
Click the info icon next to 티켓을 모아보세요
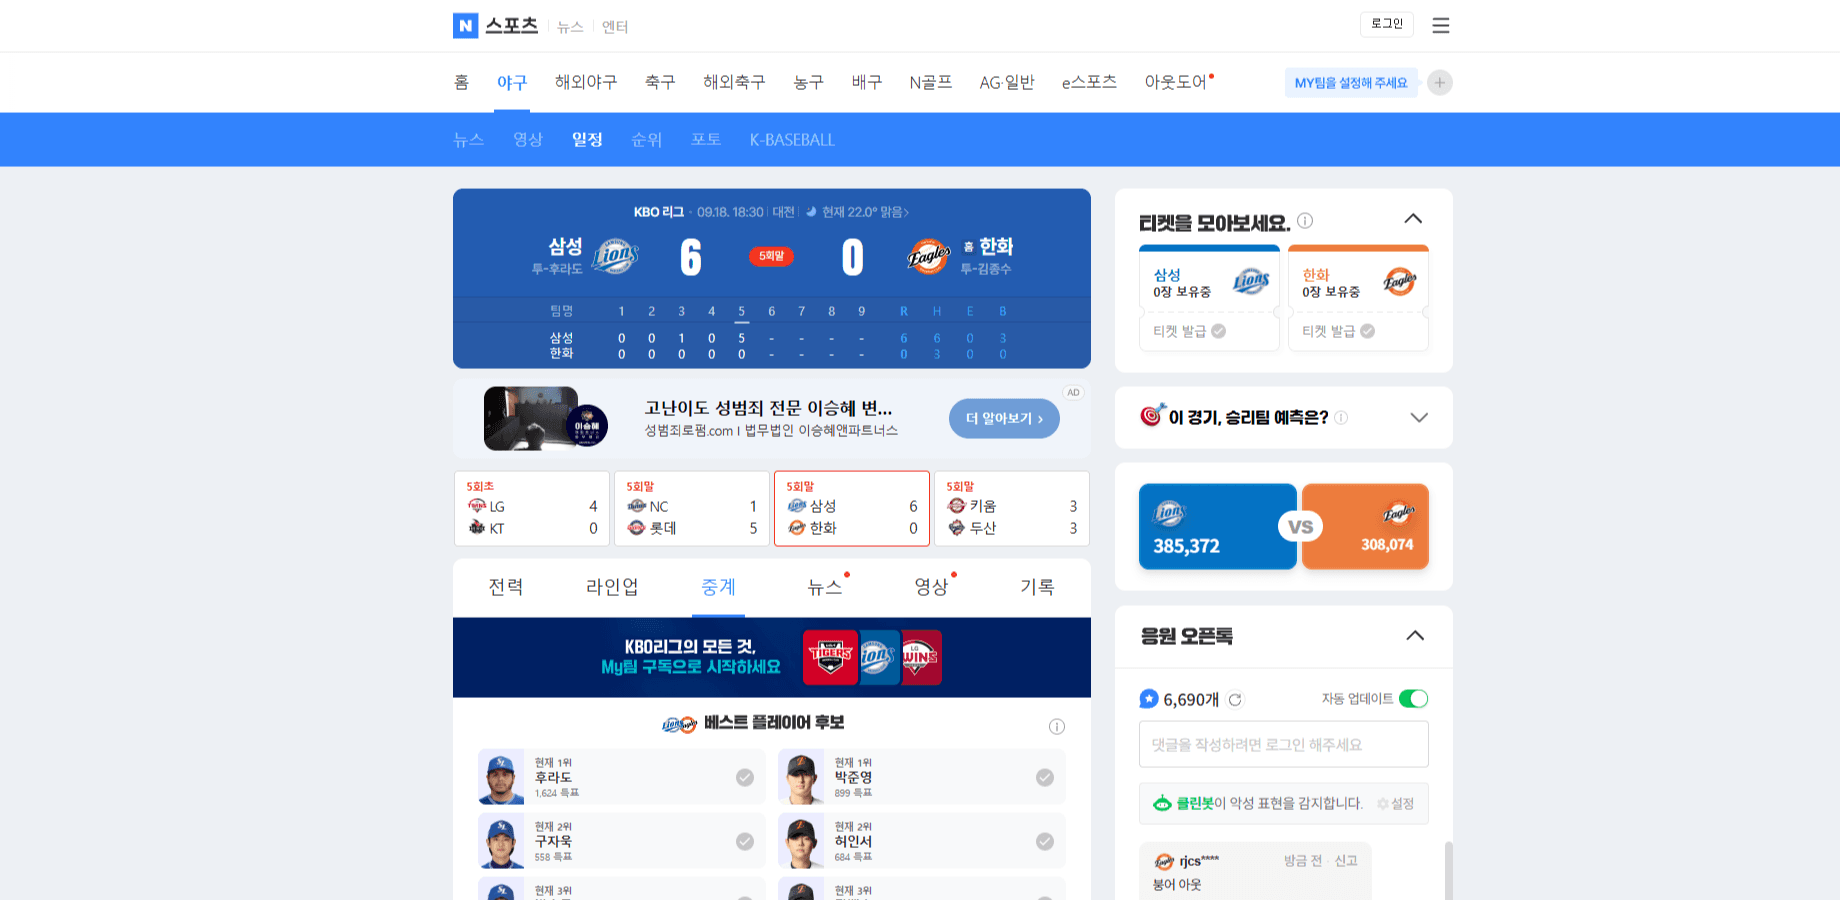[x=1305, y=221]
